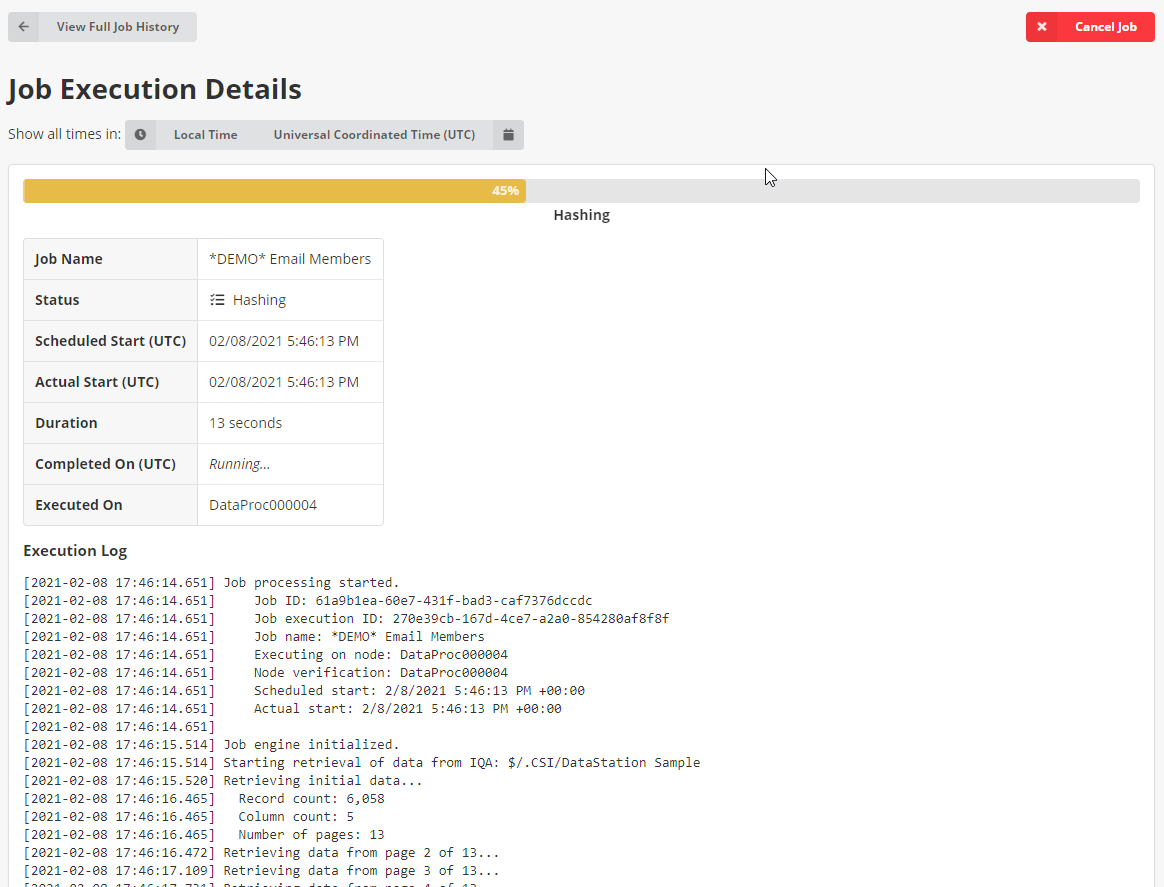This screenshot has height=887, width=1164.
Task: Click the Job Execution Details page title
Action: click(155, 89)
